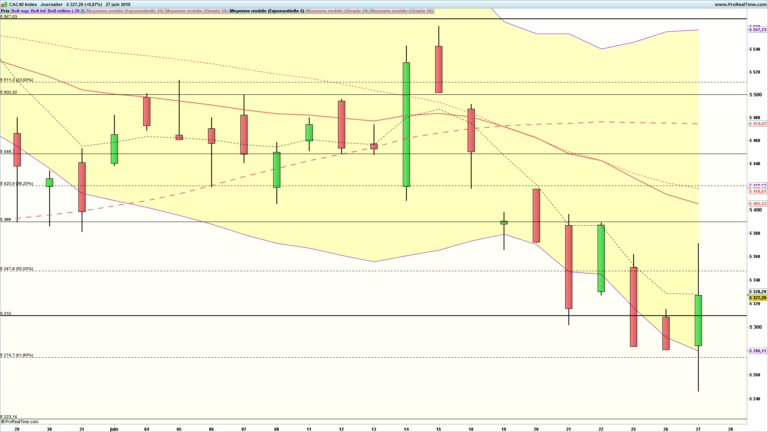The width and height of the screenshot is (768, 432).
Task: Click the 61,80% Fibonacci level label
Action: [17, 355]
